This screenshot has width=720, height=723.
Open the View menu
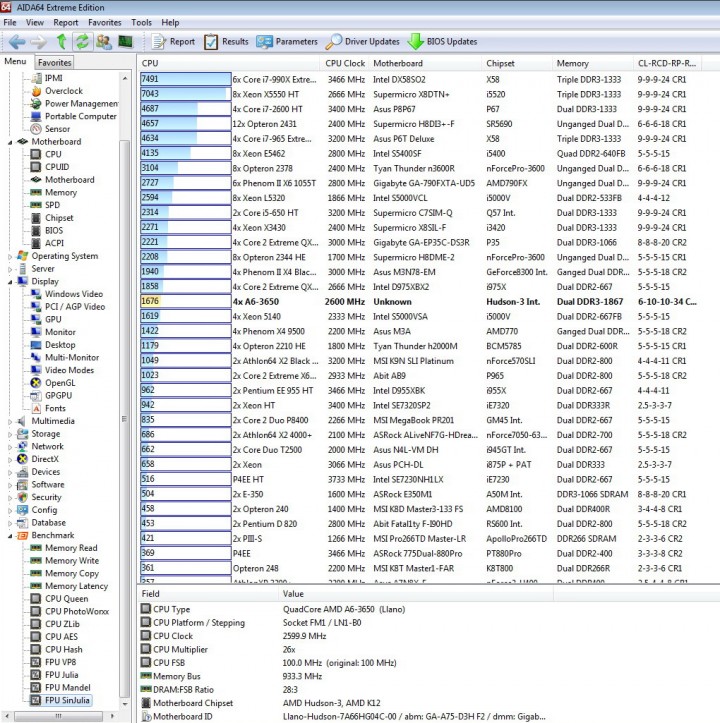tap(35, 23)
